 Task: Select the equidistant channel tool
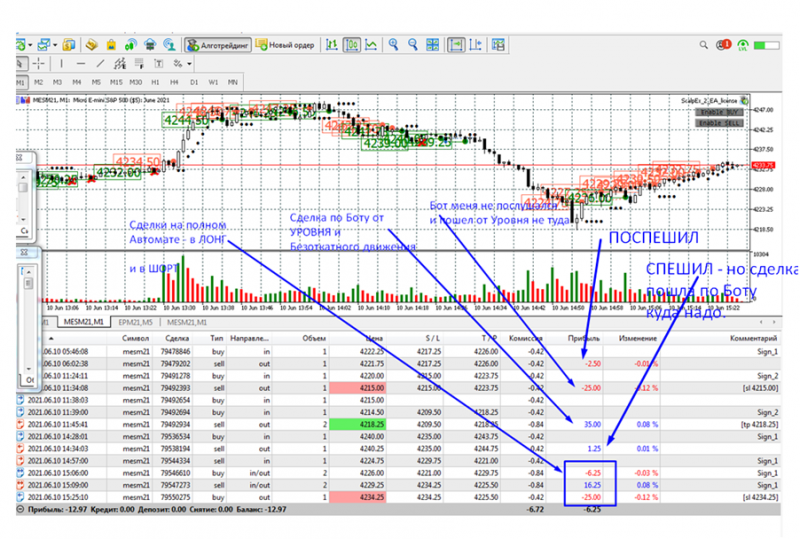[120, 64]
